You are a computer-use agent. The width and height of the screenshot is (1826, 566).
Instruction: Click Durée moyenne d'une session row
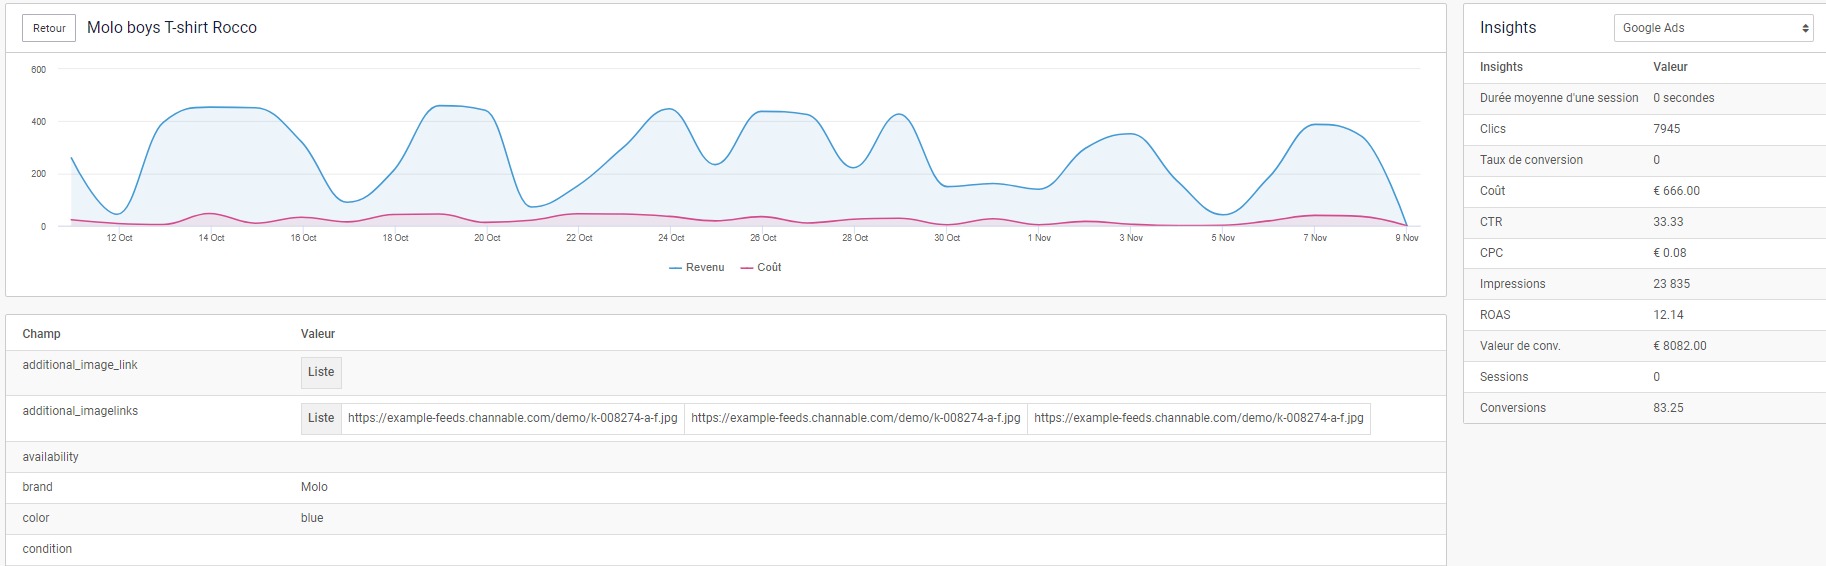coord(1645,98)
